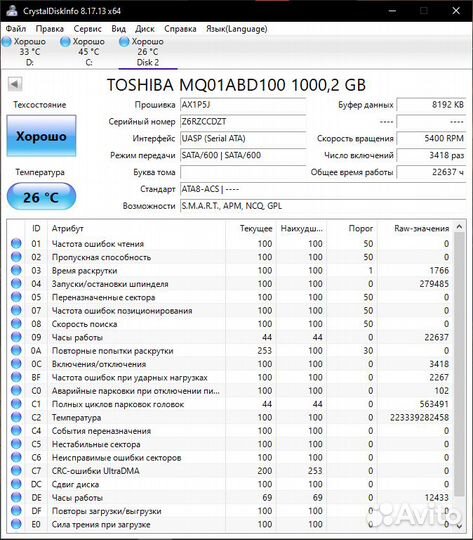Click the buffer size value 8192 KB
This screenshot has height=540, width=473.
pos(431,105)
